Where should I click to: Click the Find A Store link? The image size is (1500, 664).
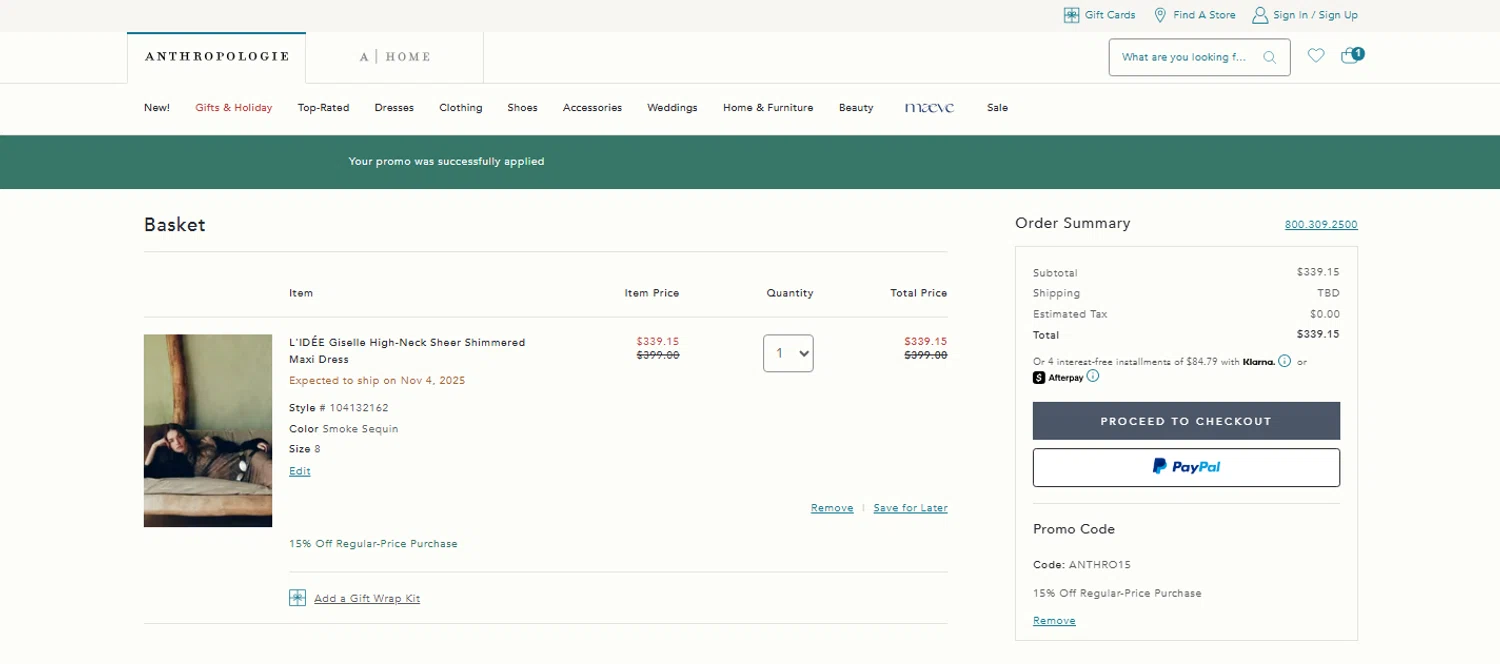tap(1204, 15)
